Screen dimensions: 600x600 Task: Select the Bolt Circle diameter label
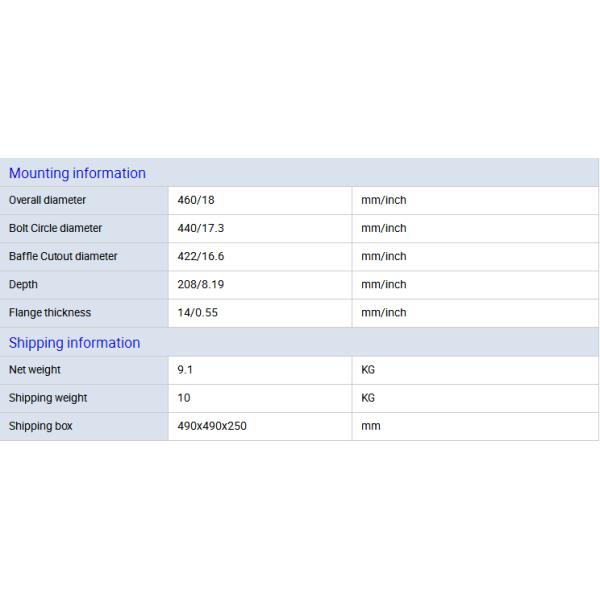55,228
